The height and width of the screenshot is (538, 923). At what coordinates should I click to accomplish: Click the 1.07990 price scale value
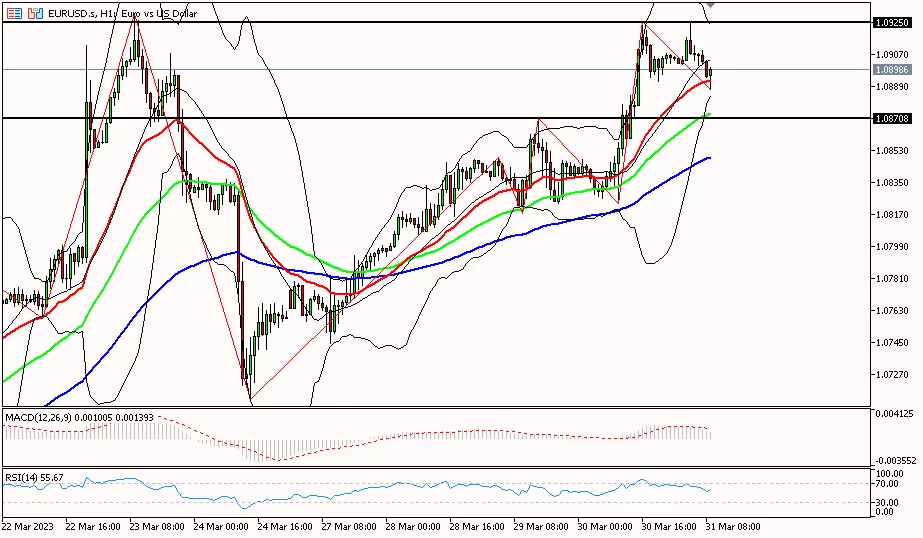892,247
